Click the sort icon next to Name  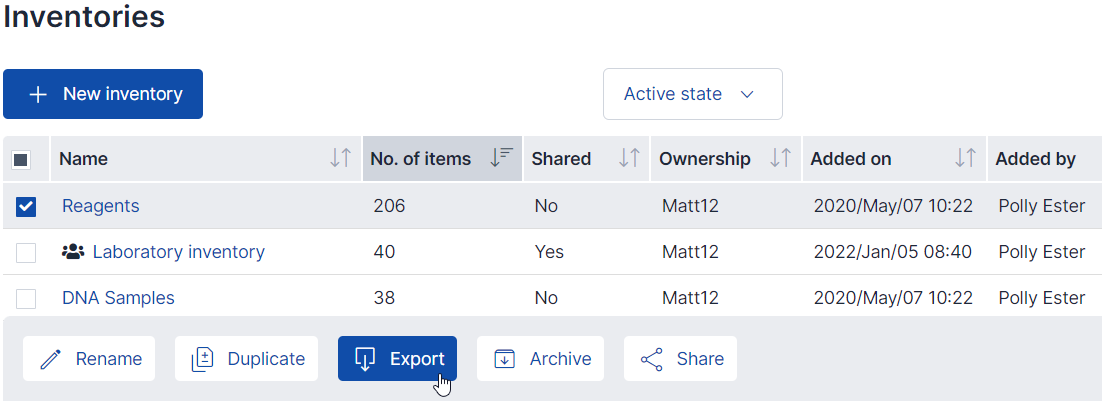pyautogui.click(x=340, y=158)
